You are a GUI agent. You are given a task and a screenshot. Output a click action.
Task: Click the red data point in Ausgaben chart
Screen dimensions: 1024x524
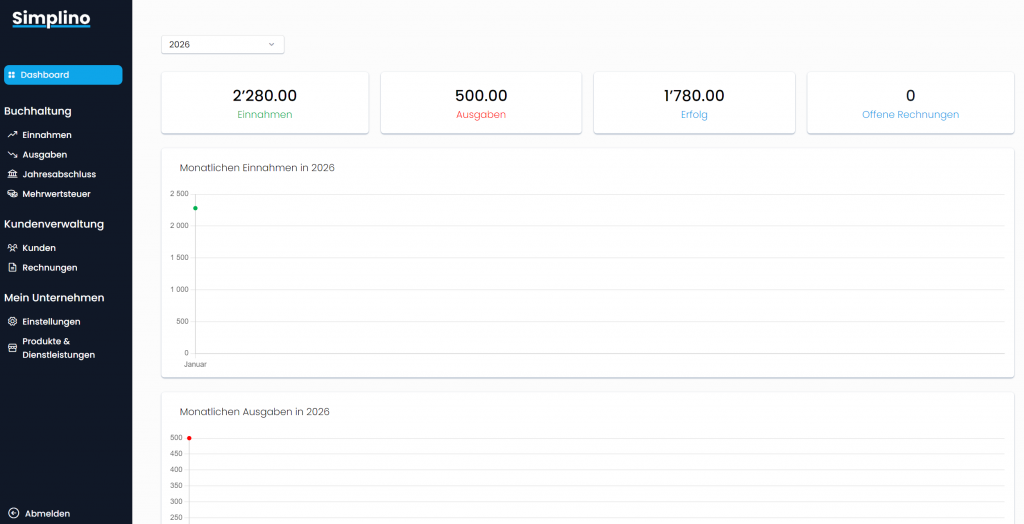pyautogui.click(x=189, y=438)
